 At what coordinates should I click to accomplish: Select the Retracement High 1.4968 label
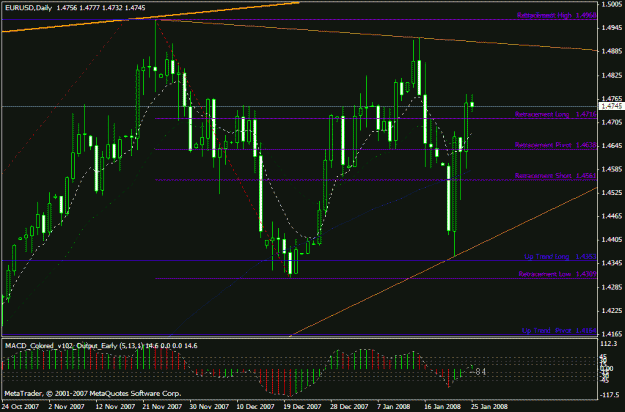557,15
